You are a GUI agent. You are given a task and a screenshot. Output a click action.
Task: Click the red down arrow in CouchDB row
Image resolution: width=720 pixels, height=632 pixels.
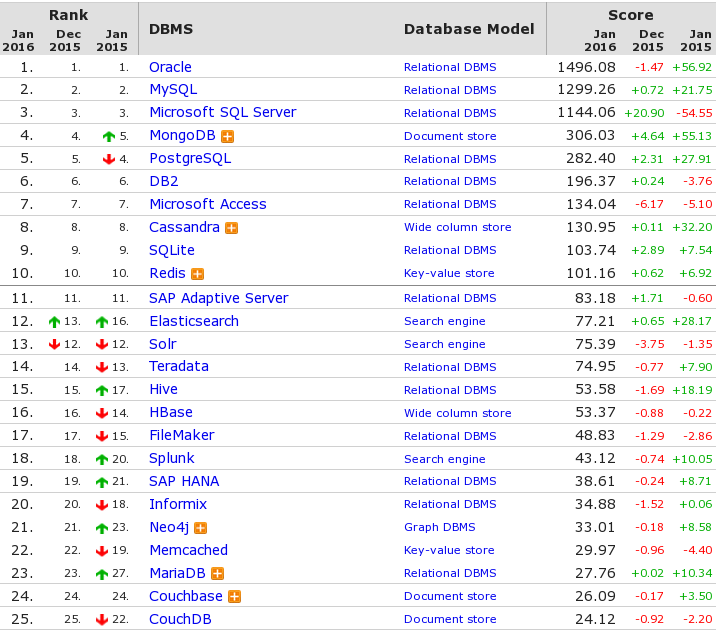[102, 620]
